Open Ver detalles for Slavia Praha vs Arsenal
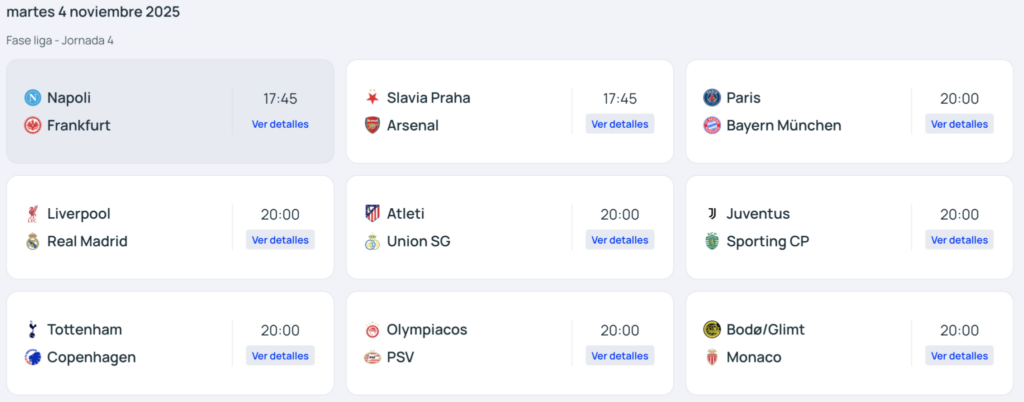Viewport: 1024px width, 402px height. click(620, 124)
